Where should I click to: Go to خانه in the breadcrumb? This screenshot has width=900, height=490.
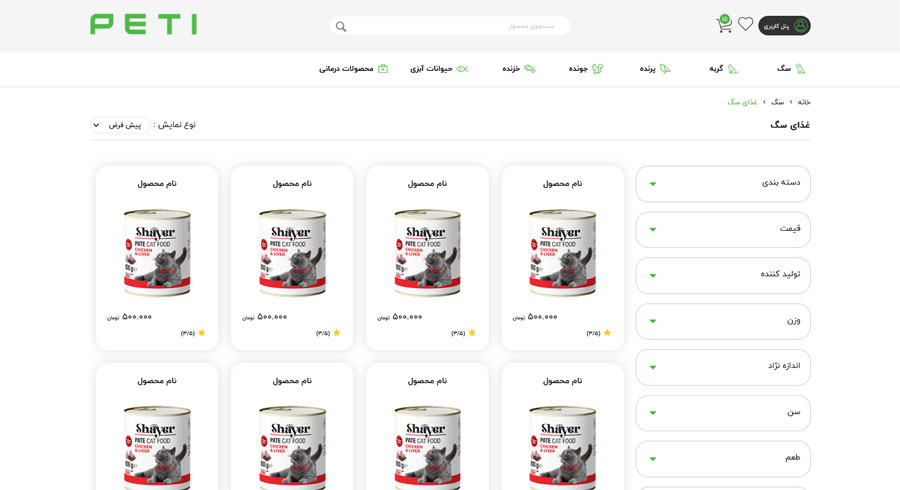pyautogui.click(x=804, y=102)
